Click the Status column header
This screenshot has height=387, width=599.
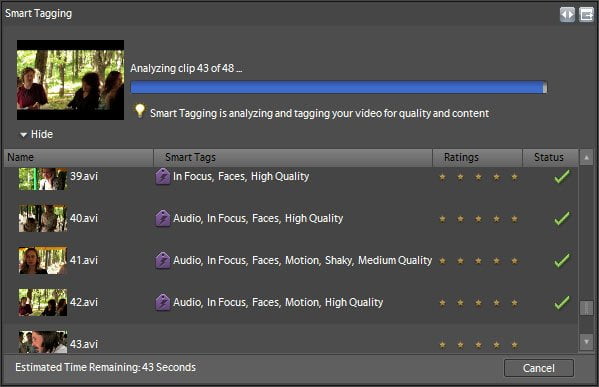[550, 157]
